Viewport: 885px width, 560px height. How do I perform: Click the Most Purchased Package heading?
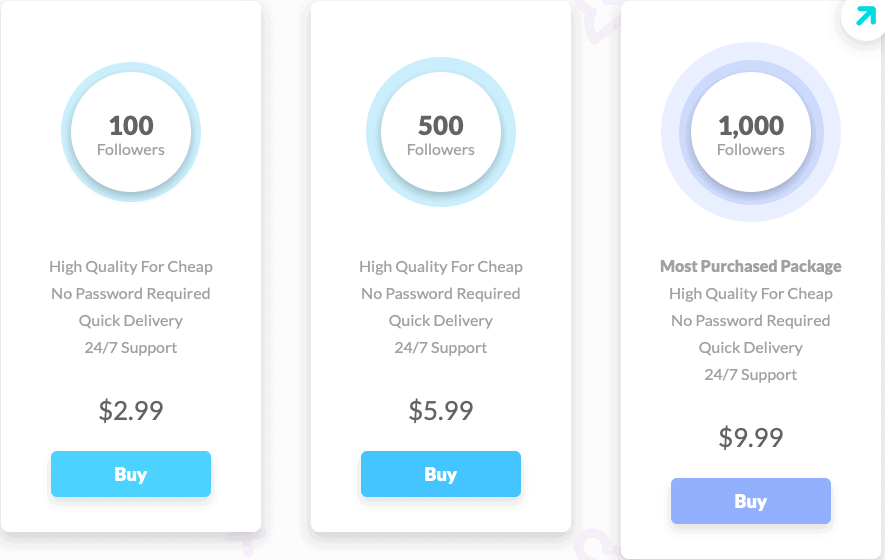[751, 266]
